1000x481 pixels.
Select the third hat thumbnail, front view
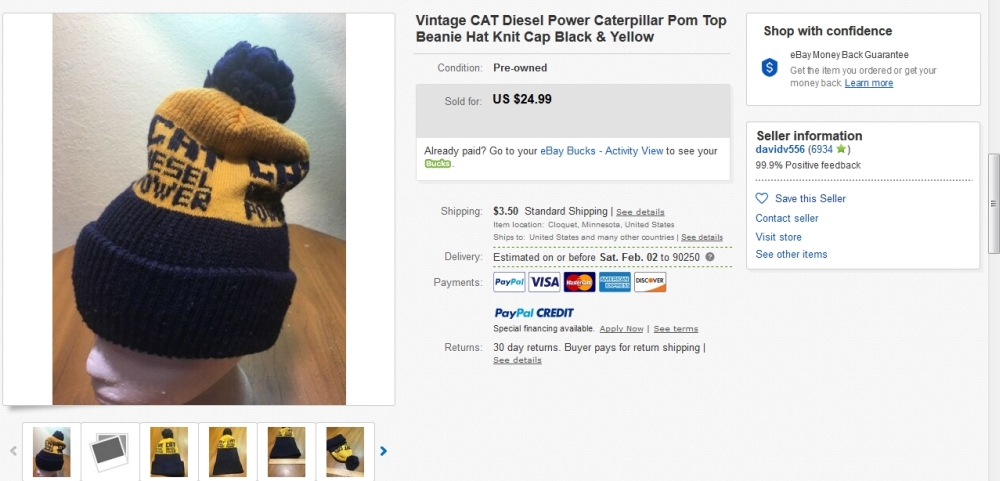click(x=169, y=451)
